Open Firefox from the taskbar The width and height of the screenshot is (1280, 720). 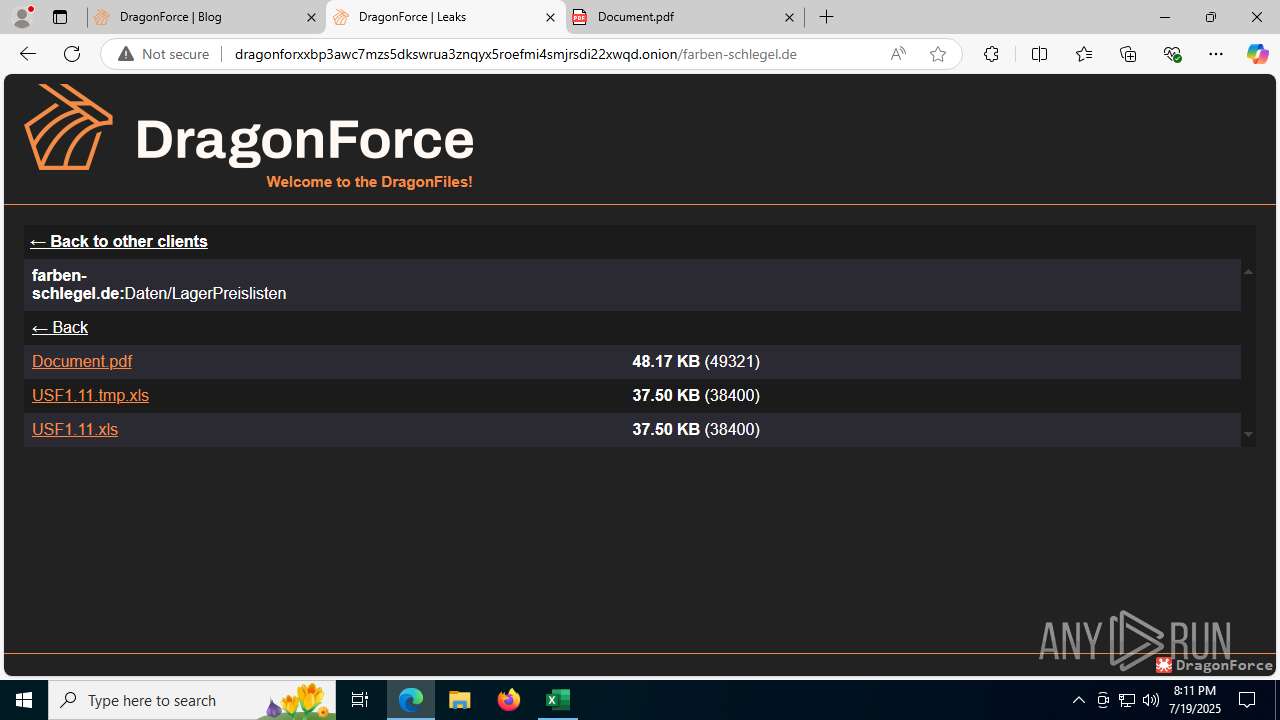pyautogui.click(x=509, y=700)
